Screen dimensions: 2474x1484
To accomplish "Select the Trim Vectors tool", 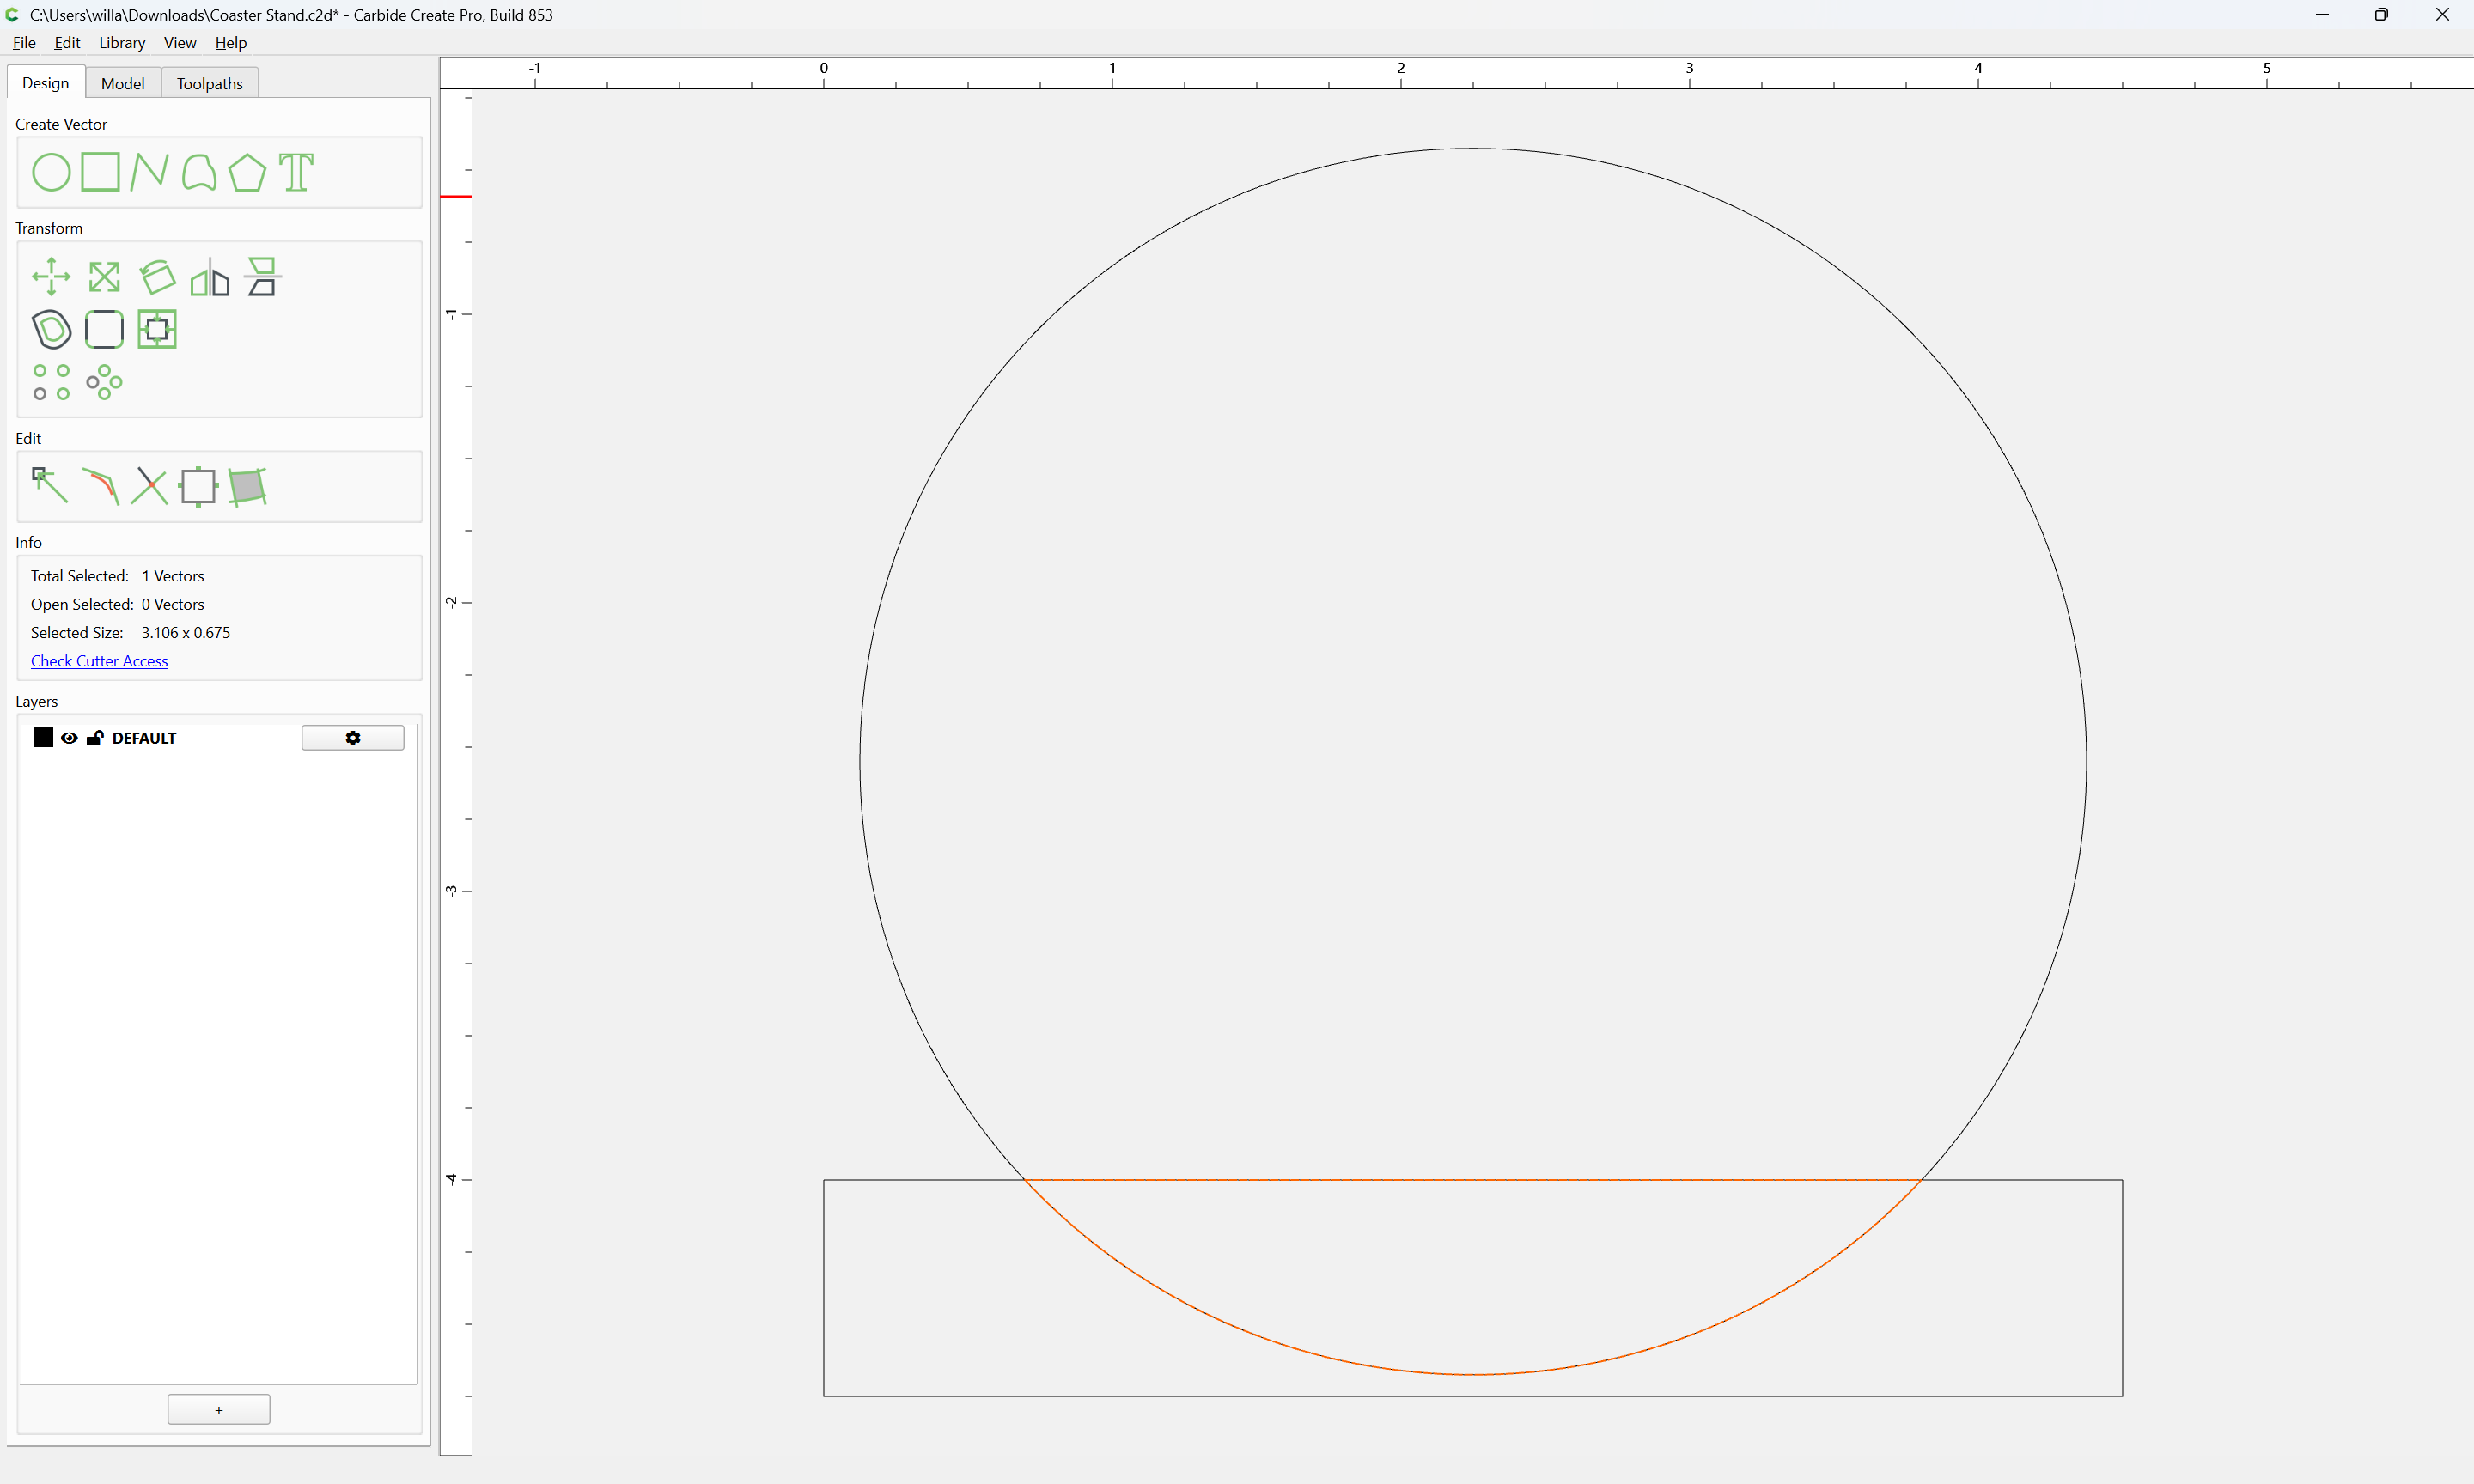I will (x=149, y=486).
